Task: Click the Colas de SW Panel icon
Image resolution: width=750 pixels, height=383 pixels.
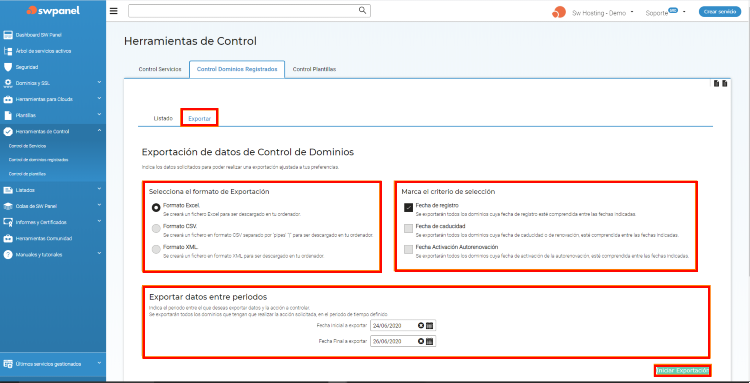Action: pyautogui.click(x=8, y=206)
